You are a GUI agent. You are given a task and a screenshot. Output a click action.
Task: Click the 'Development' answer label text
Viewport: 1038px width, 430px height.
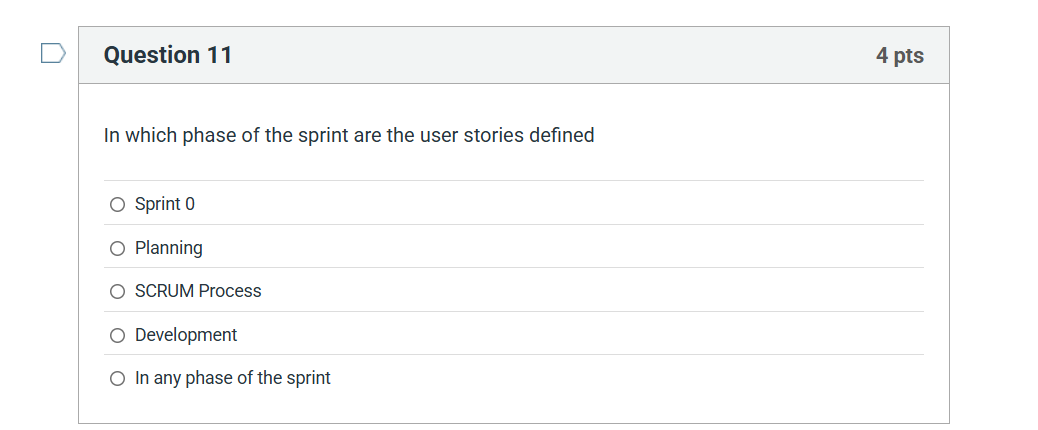pyautogui.click(x=186, y=335)
